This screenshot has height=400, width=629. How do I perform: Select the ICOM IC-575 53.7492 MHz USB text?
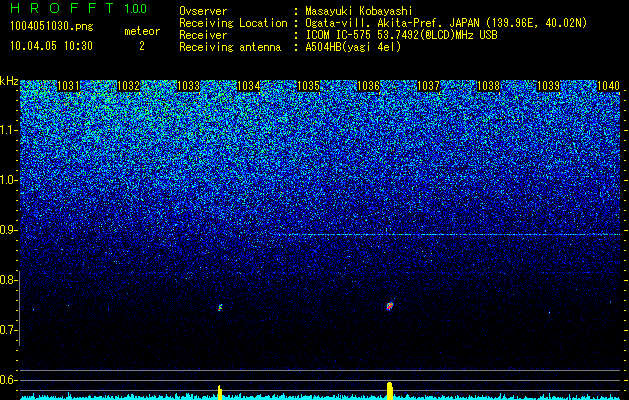(401, 35)
